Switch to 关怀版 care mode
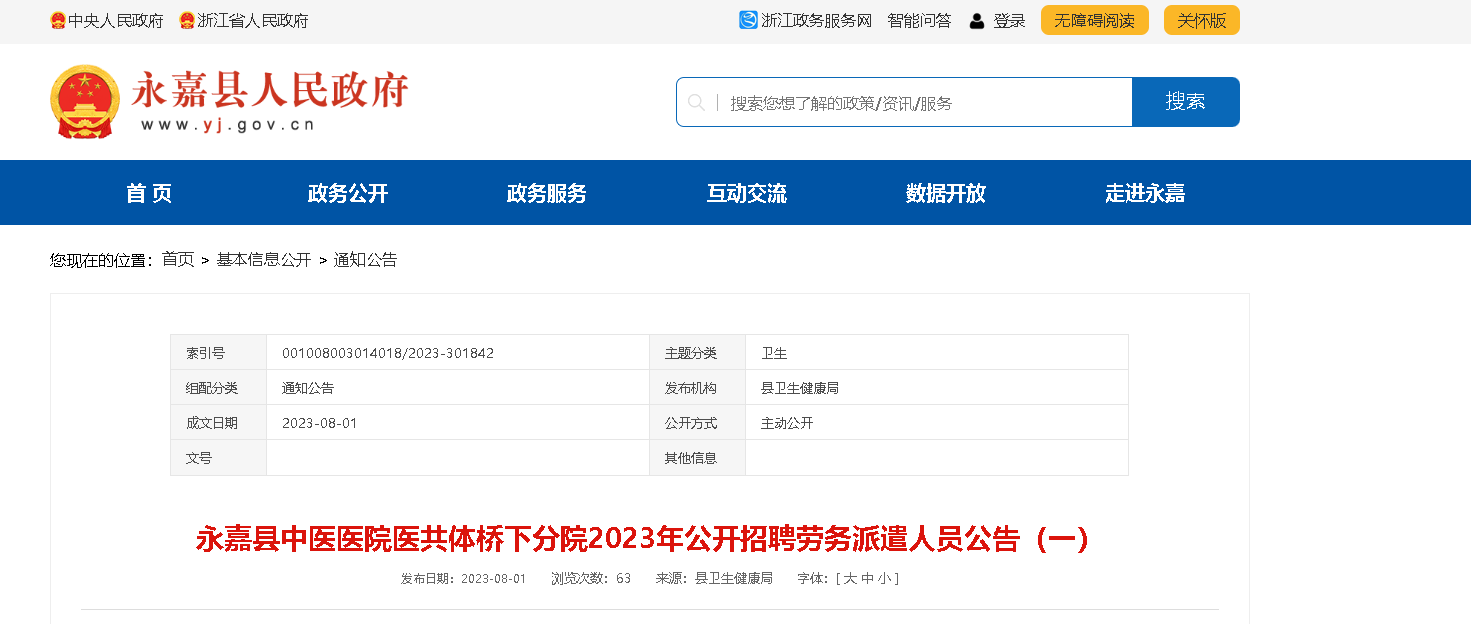The width and height of the screenshot is (1471, 624). (1201, 21)
